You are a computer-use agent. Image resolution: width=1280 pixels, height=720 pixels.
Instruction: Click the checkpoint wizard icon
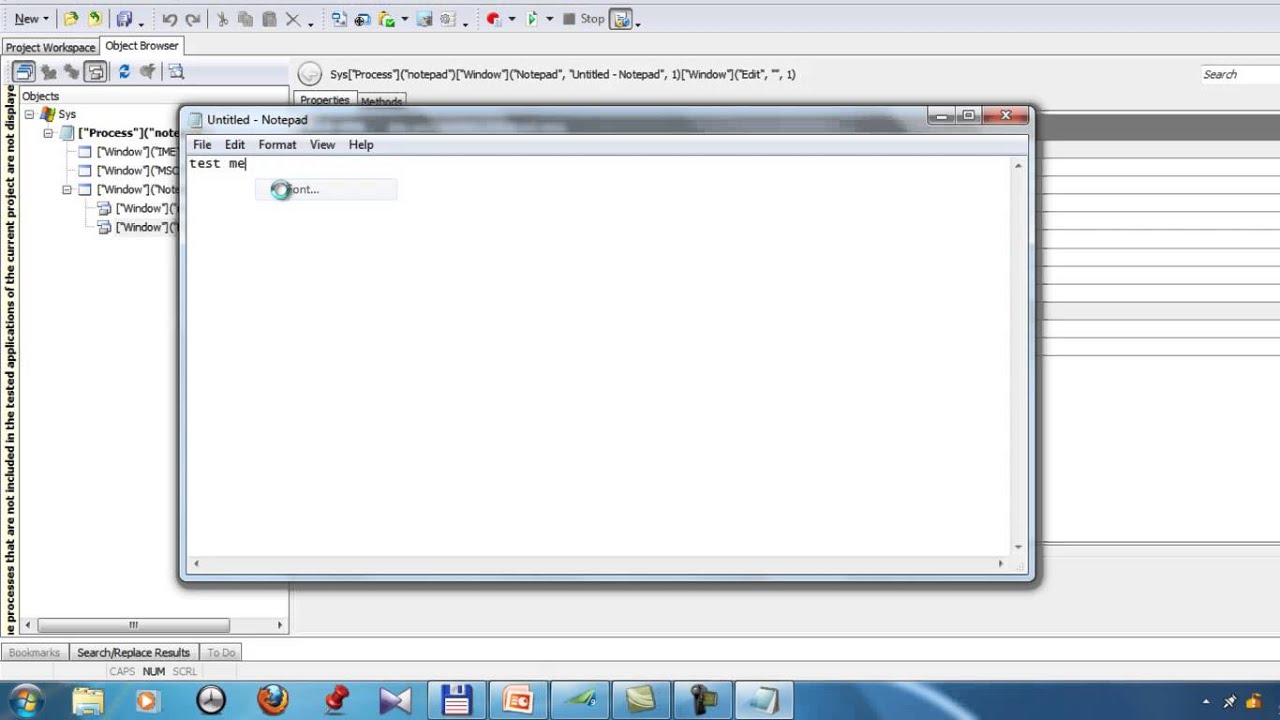tap(387, 19)
